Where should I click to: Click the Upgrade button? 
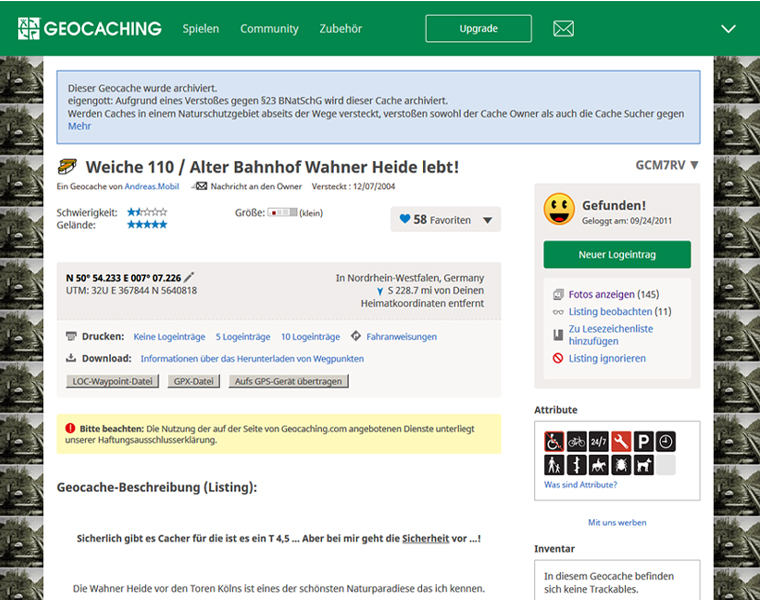[478, 28]
